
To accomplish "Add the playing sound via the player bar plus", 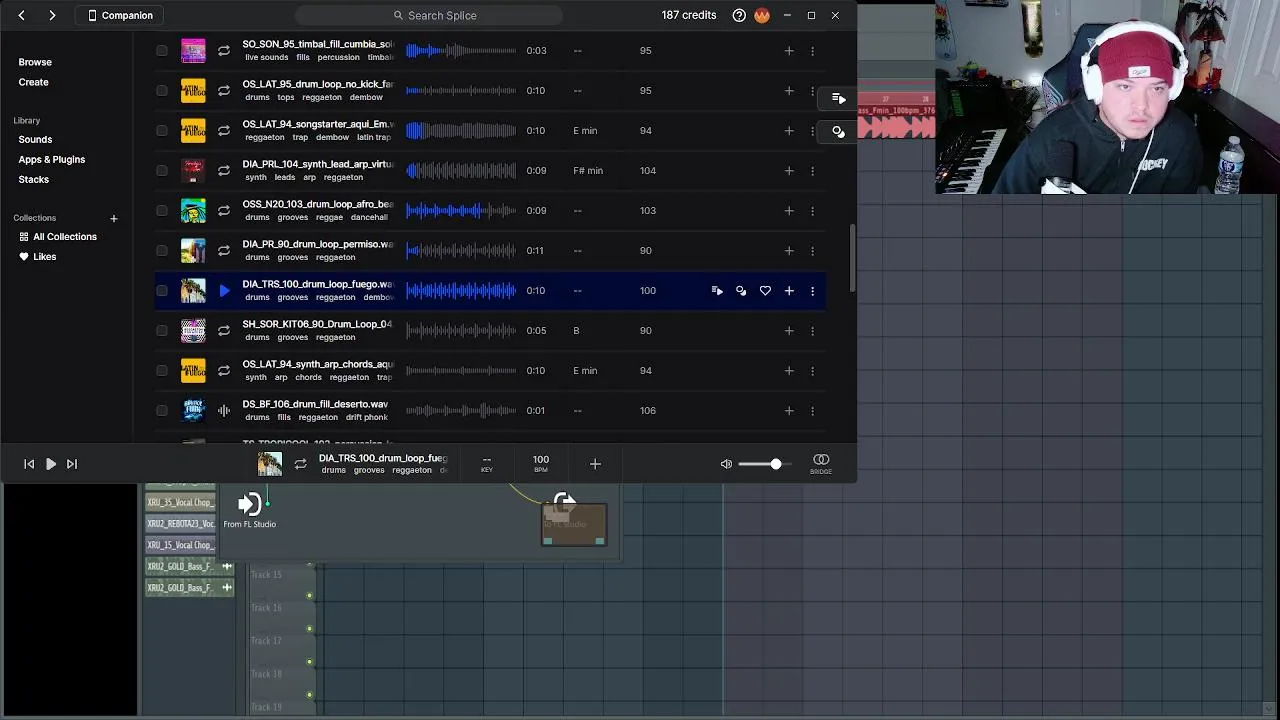I will point(595,464).
